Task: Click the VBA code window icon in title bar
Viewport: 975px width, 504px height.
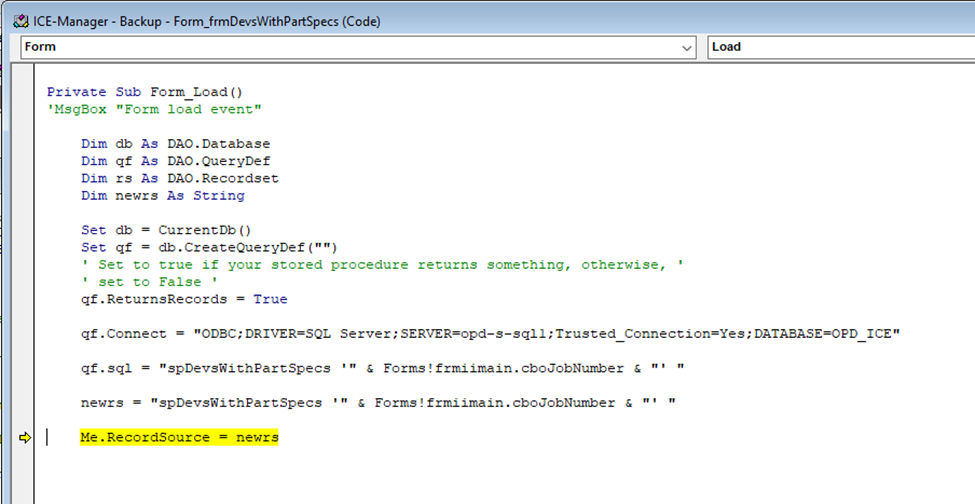Action: click(21, 21)
